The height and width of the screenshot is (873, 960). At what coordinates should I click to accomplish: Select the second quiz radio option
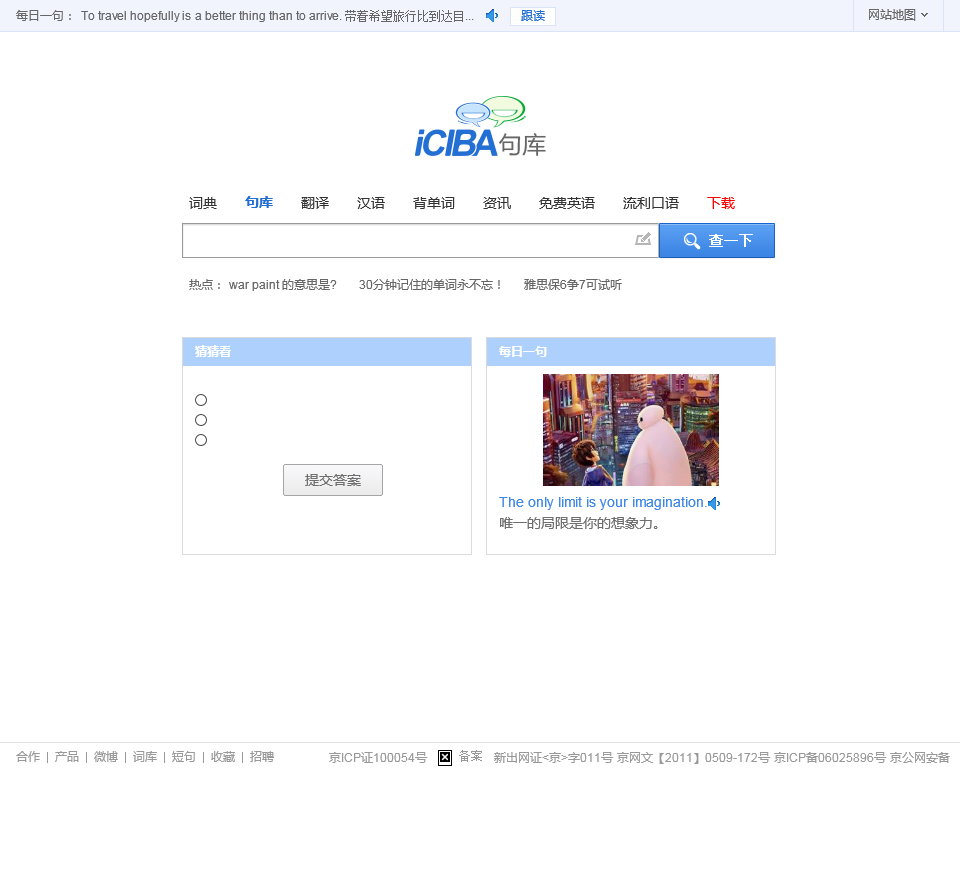(x=201, y=420)
